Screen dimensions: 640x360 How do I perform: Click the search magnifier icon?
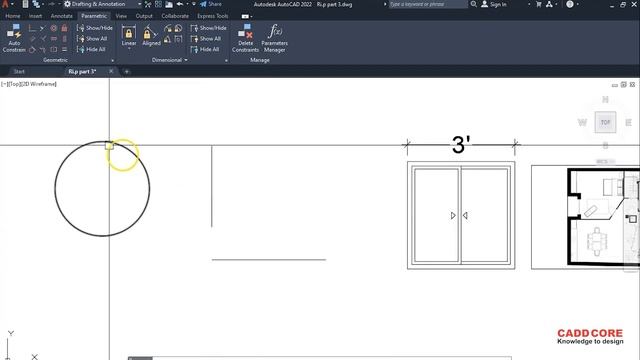pyautogui.click(x=473, y=4)
